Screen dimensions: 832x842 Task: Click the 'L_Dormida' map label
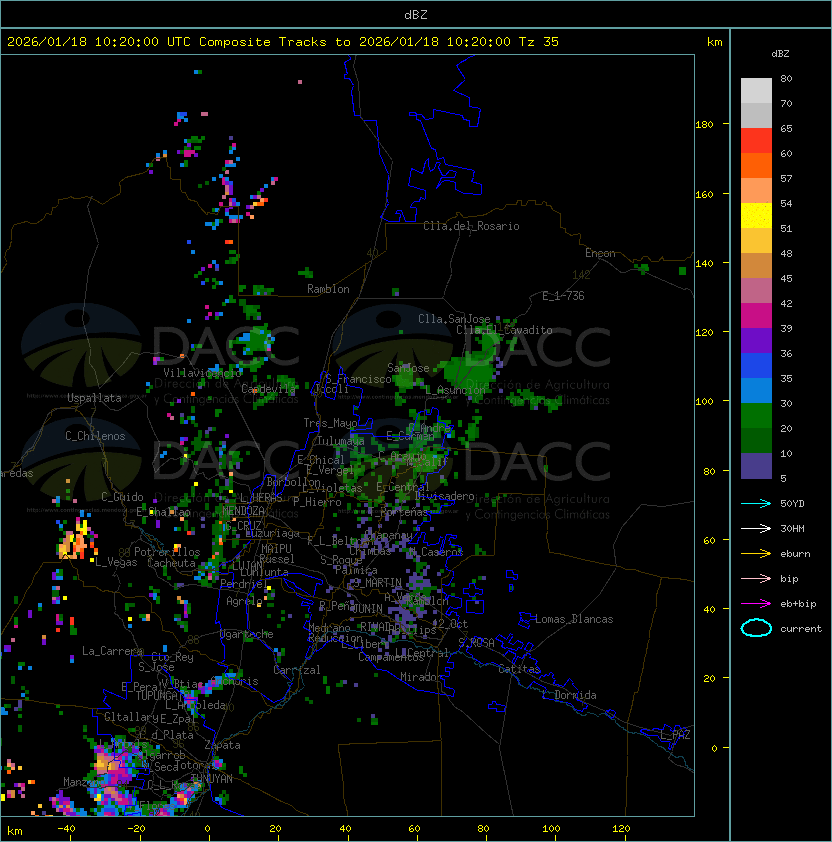click(569, 695)
